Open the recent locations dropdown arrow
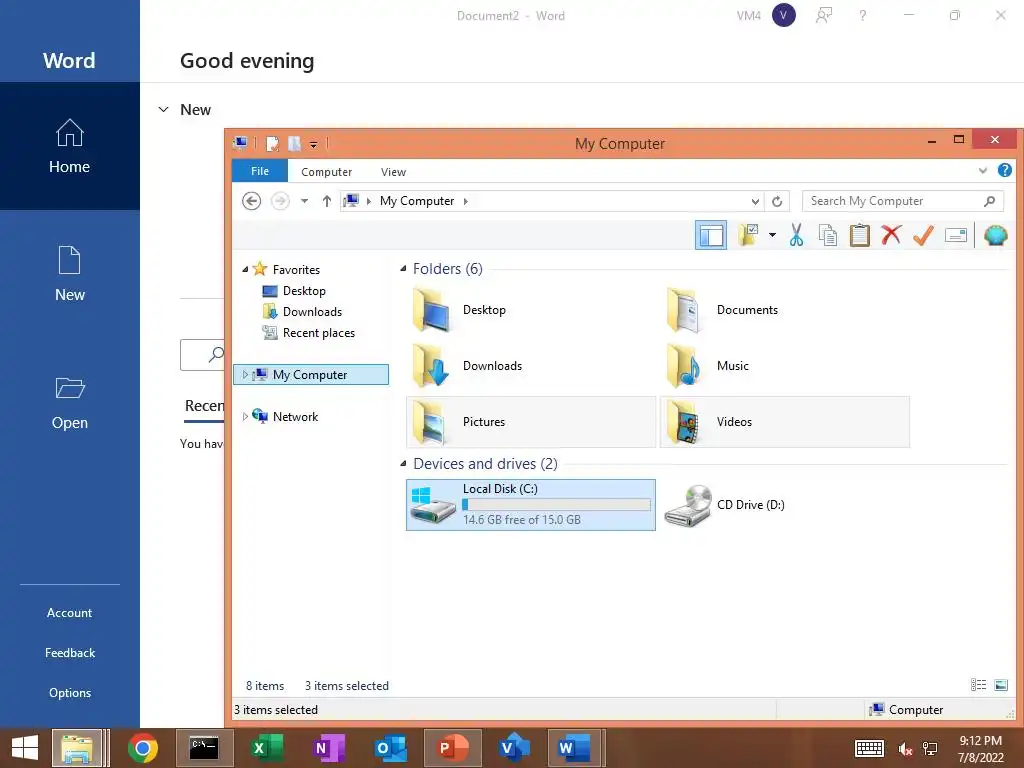 304,201
